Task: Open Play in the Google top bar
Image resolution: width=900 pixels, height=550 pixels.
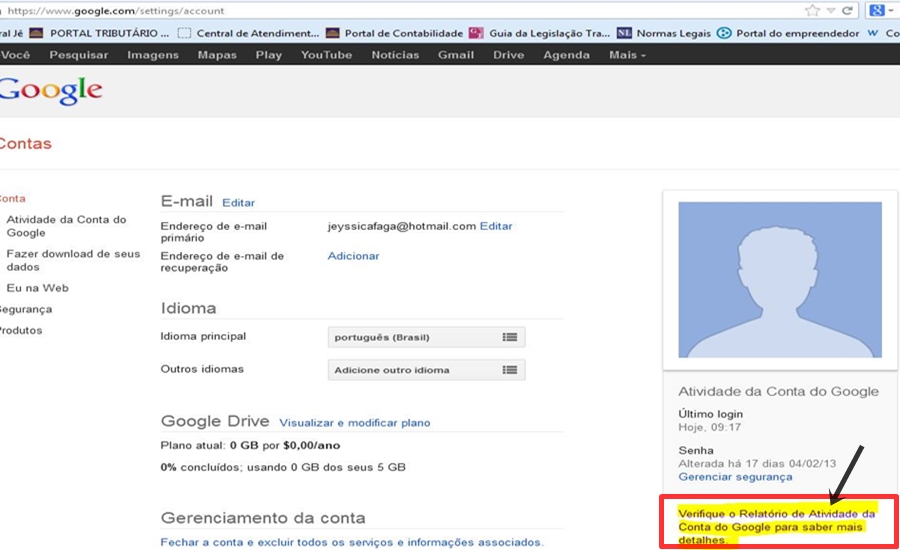Action: (x=269, y=55)
